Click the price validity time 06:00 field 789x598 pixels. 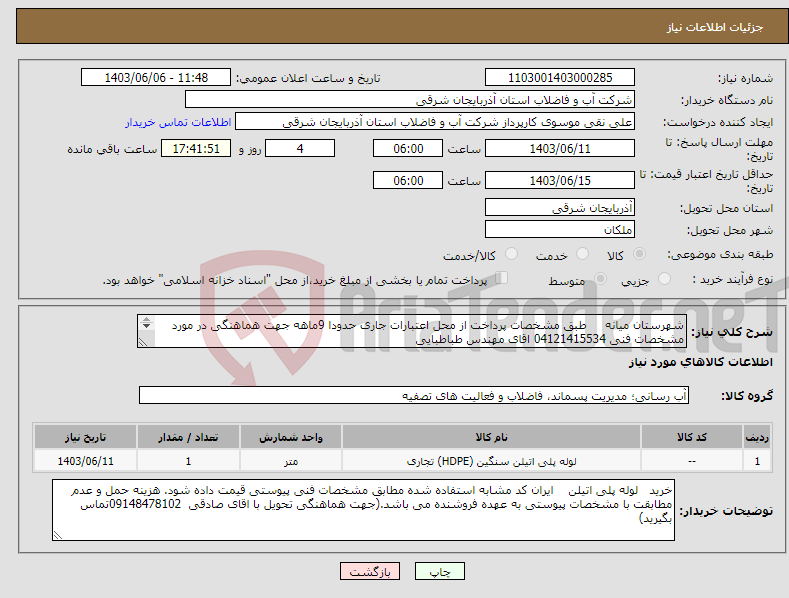(408, 180)
